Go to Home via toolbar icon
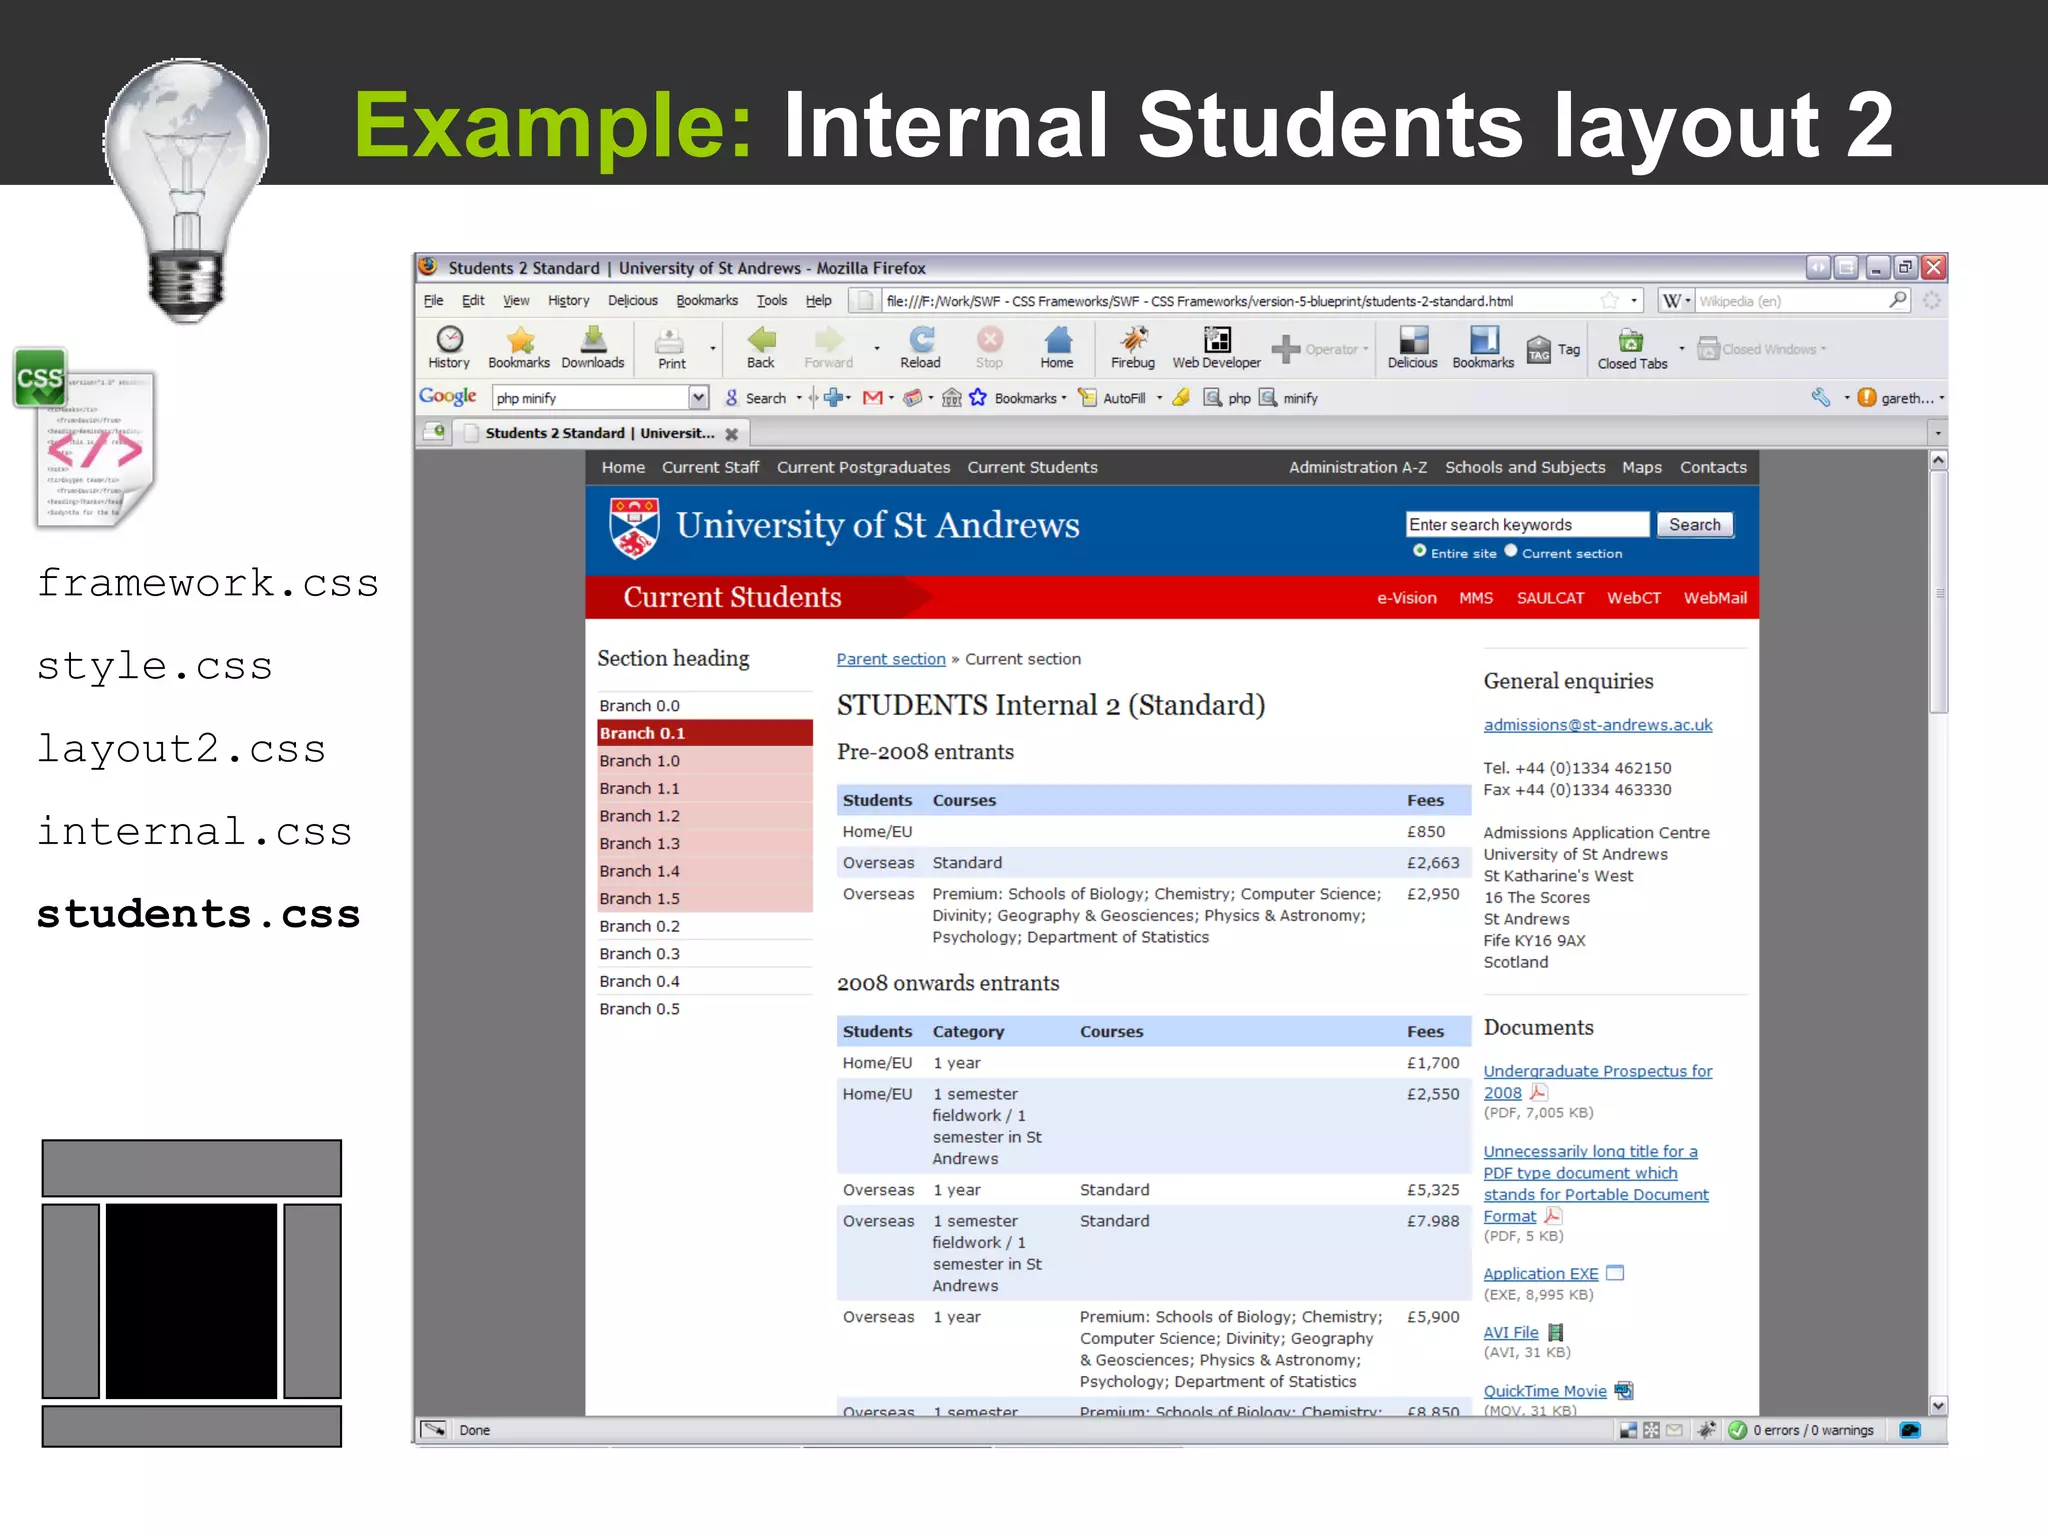 (x=1057, y=348)
